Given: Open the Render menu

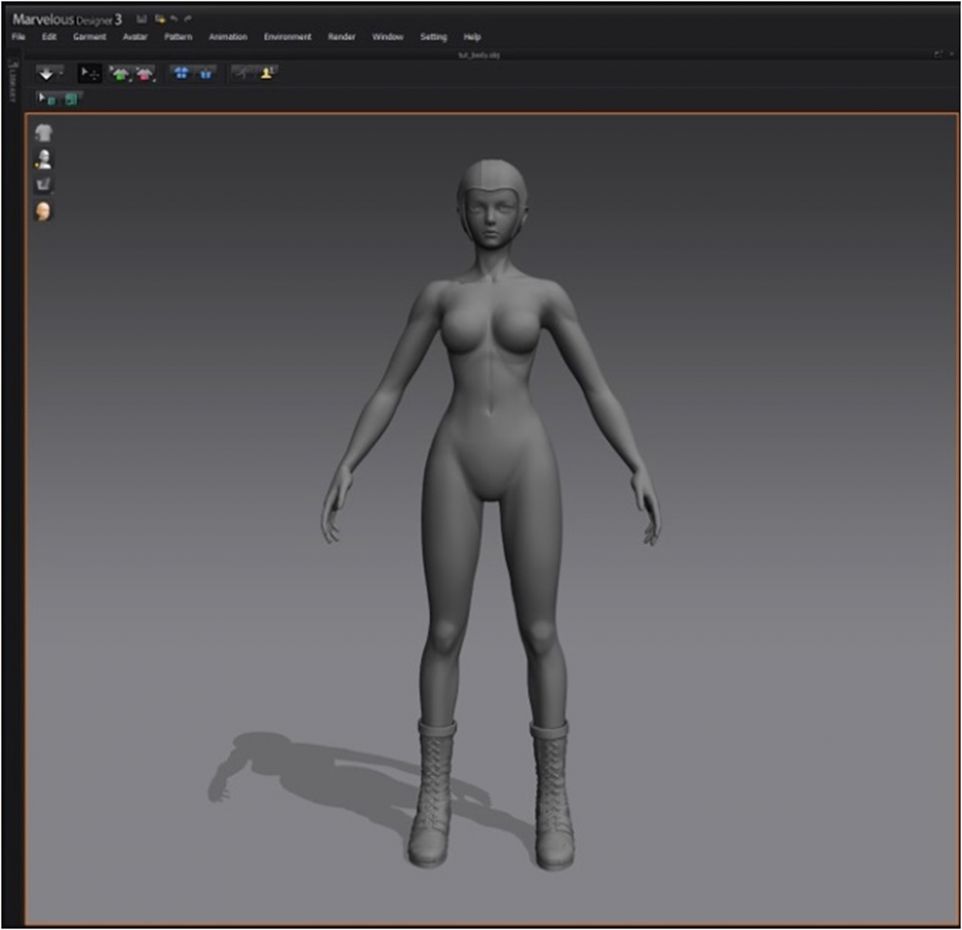Looking at the screenshot, I should pos(341,37).
